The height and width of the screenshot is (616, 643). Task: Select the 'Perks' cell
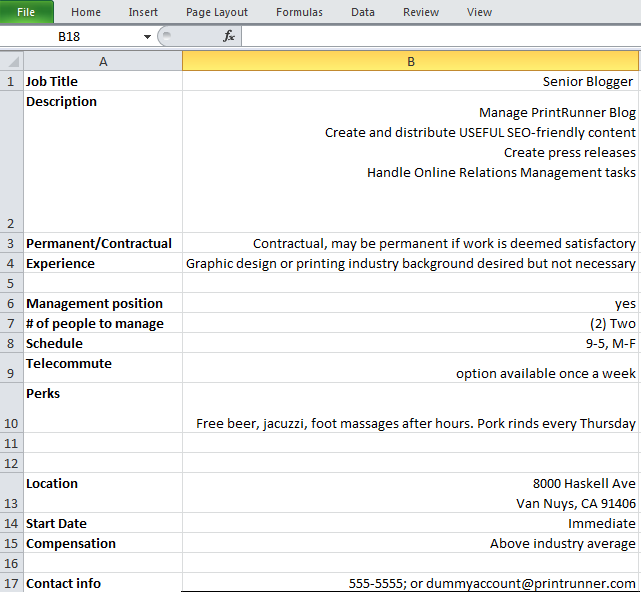pos(103,408)
